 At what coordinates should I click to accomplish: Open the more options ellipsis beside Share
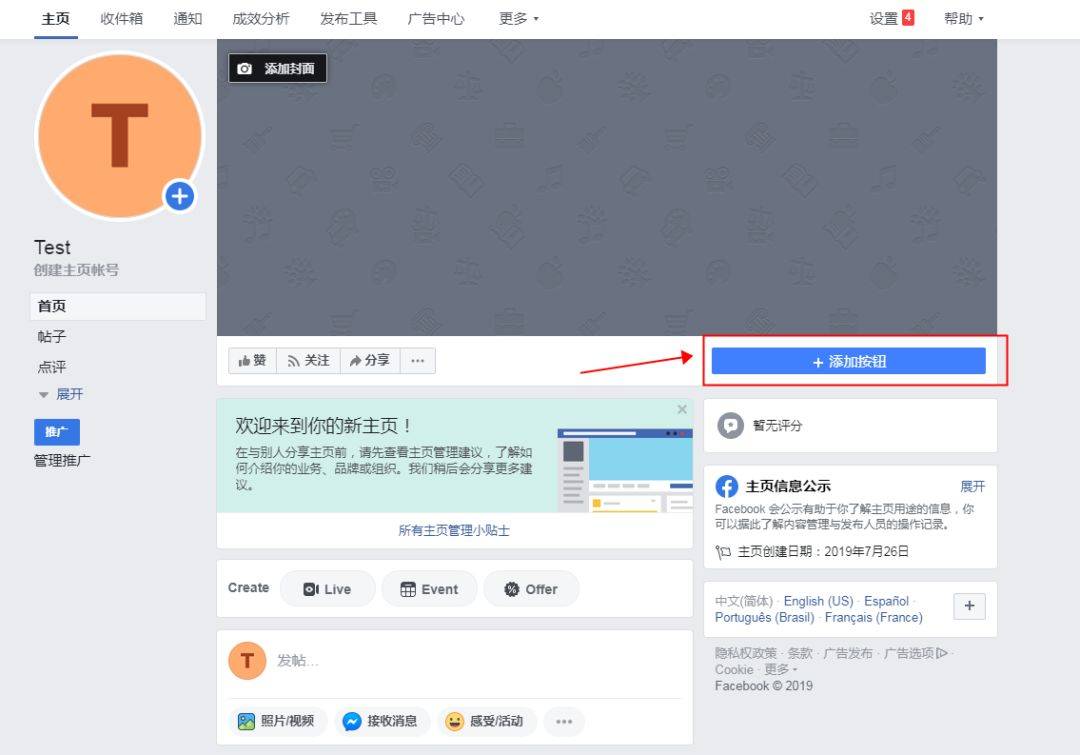pos(417,360)
